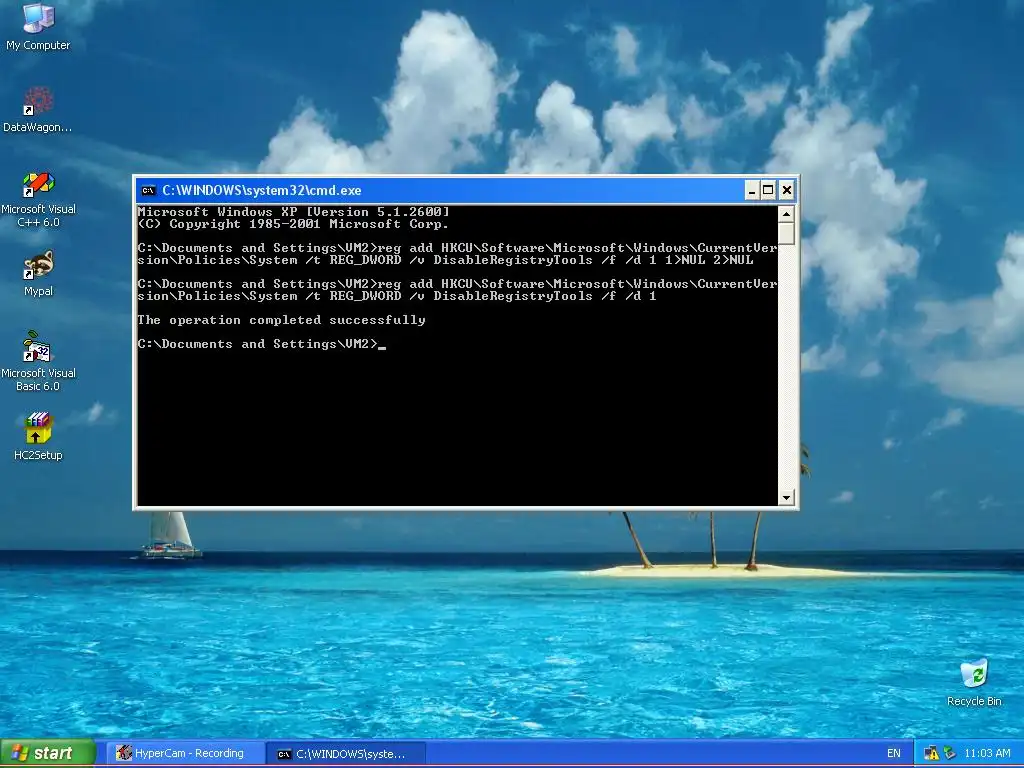Minimize the cmd.exe window
Viewport: 1024px width, 768px height.
coord(752,190)
